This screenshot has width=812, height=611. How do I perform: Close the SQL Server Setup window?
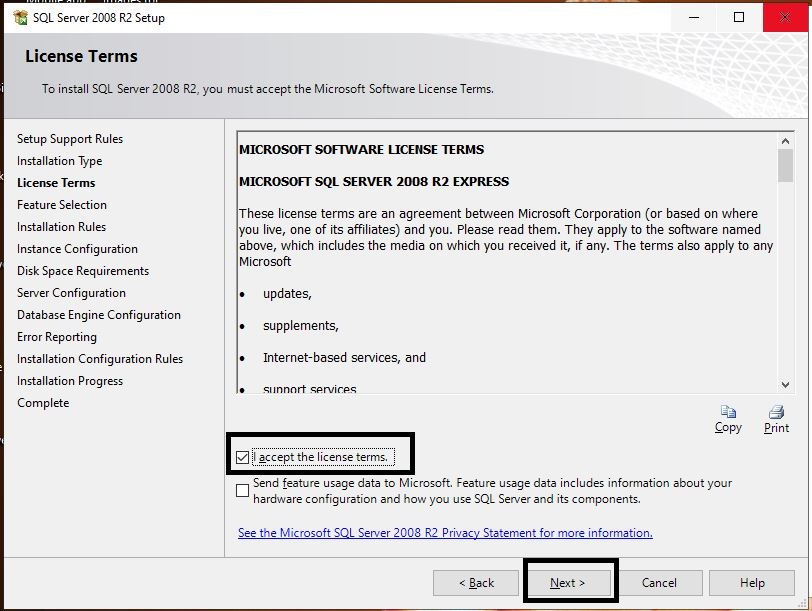coord(786,17)
